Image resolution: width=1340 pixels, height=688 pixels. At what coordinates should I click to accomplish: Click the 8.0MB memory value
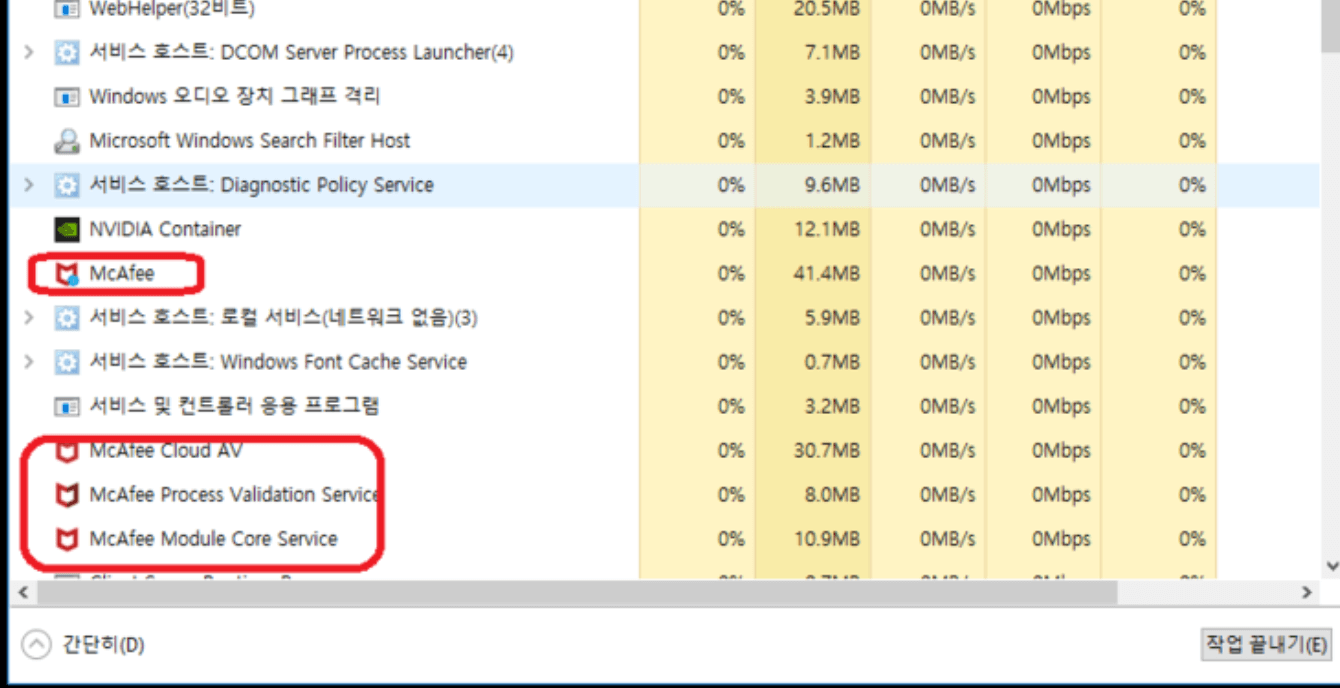tap(832, 495)
